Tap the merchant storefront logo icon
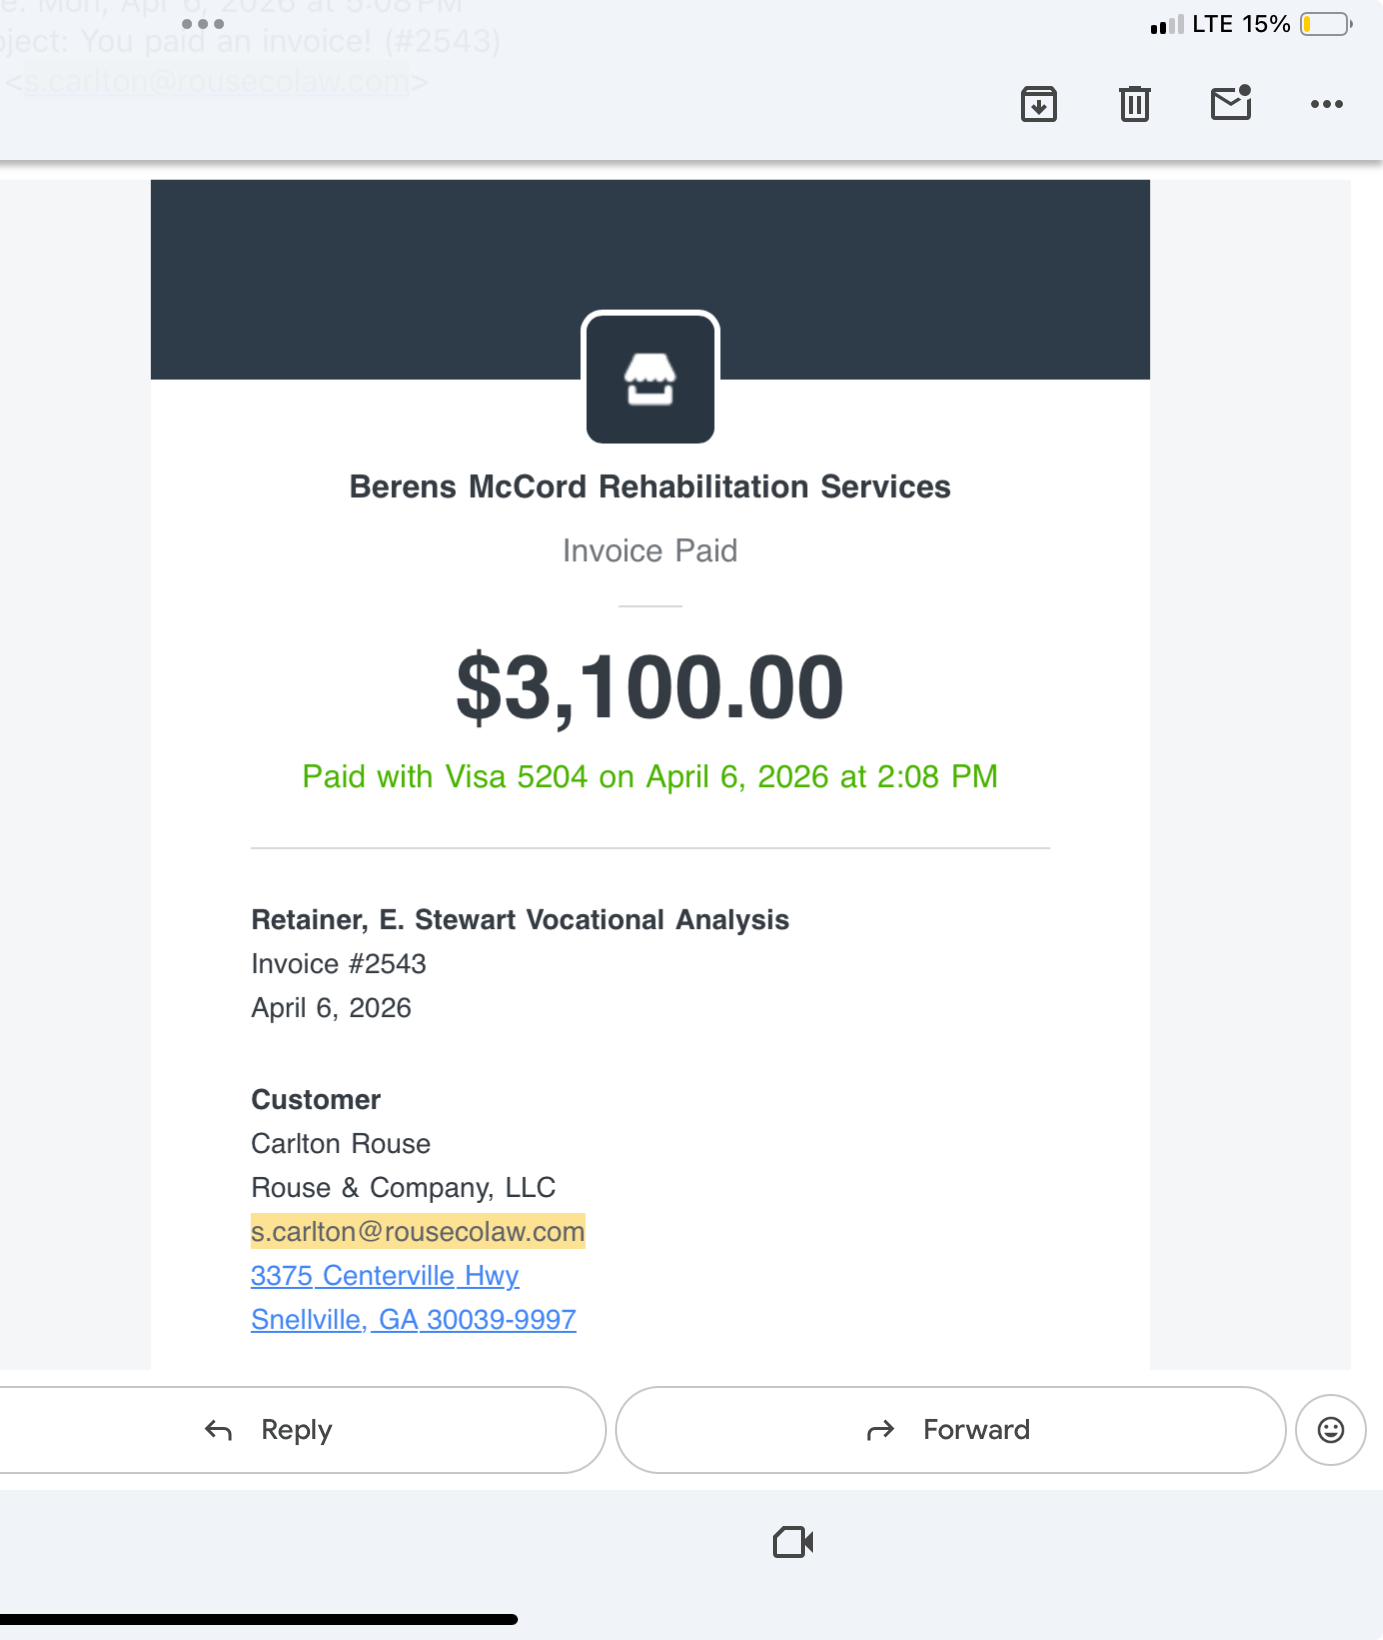The image size is (1383, 1640). (650, 379)
